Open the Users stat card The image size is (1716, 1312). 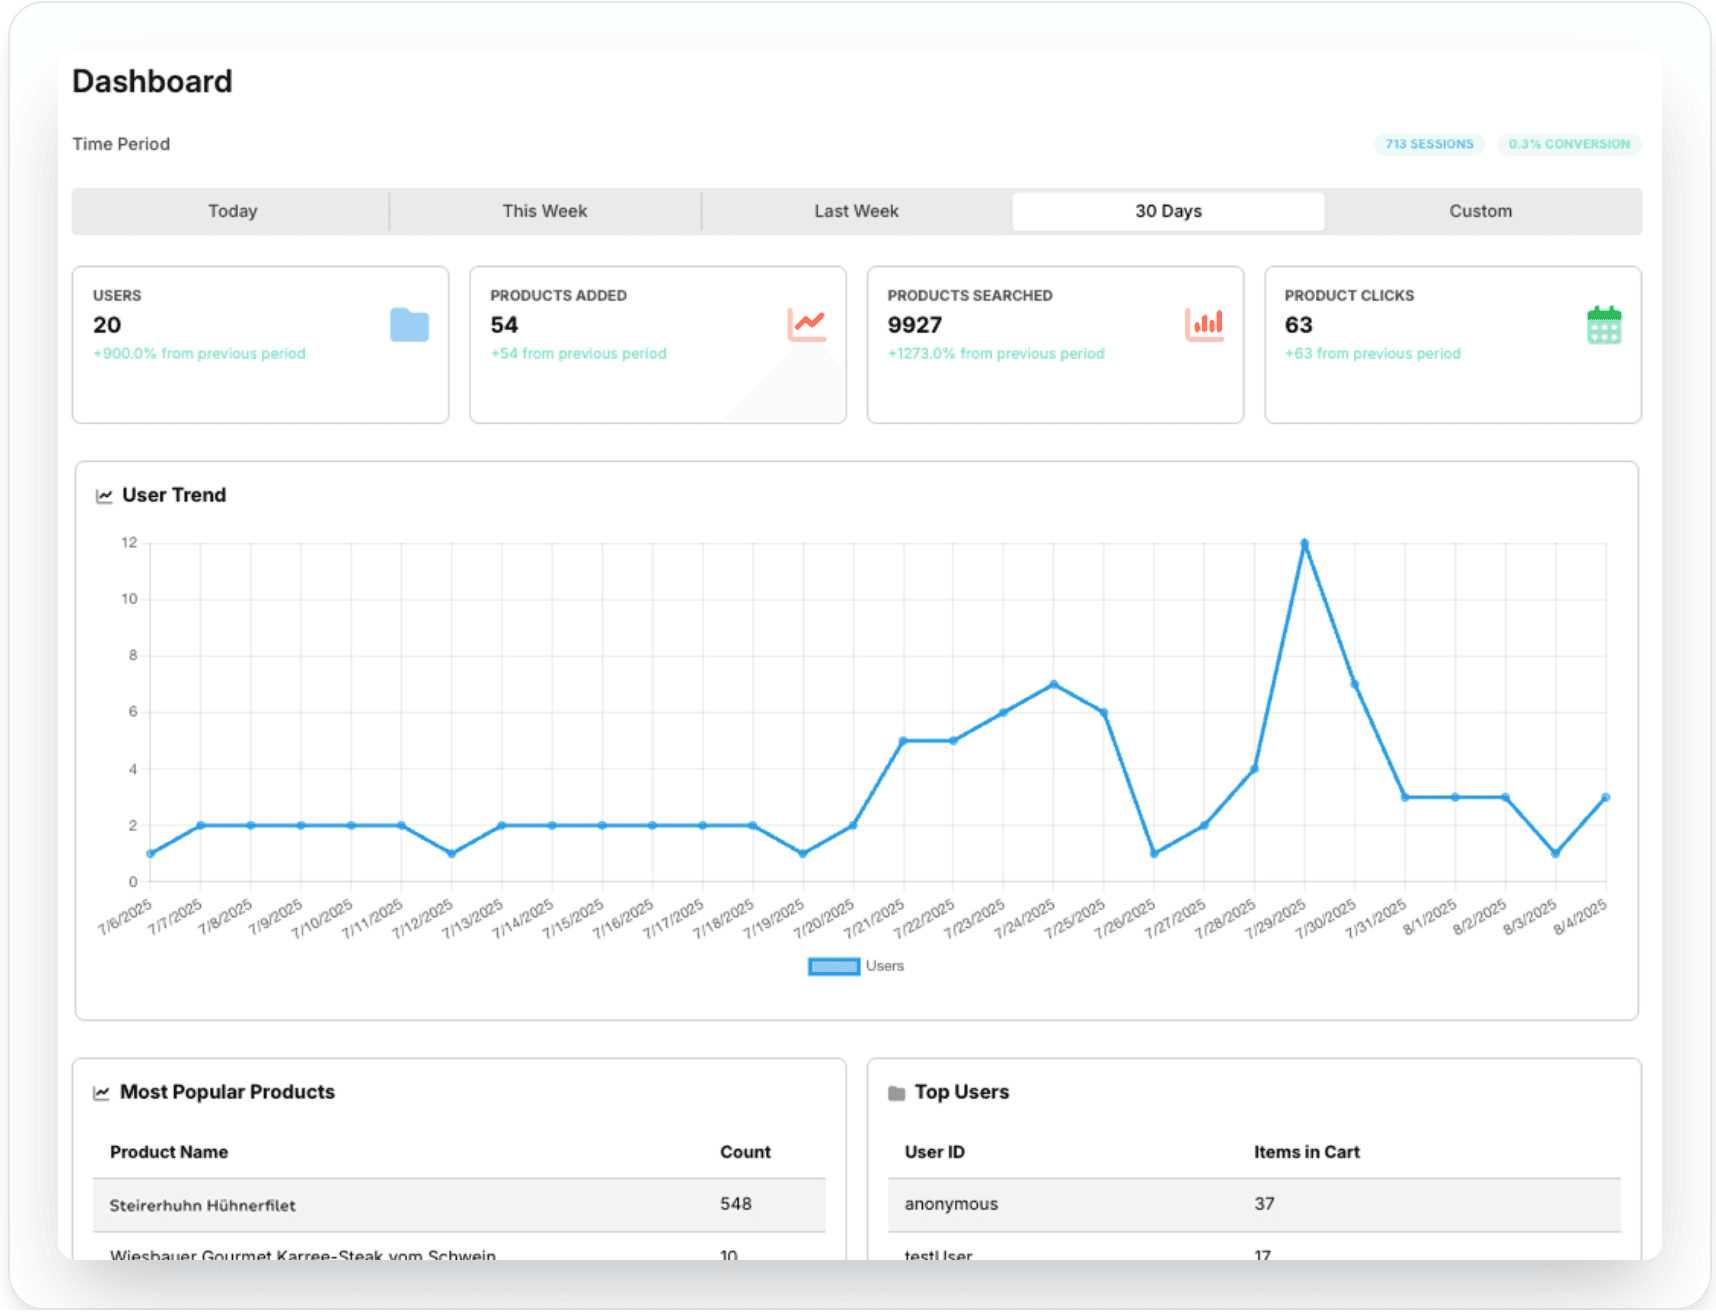click(x=260, y=345)
